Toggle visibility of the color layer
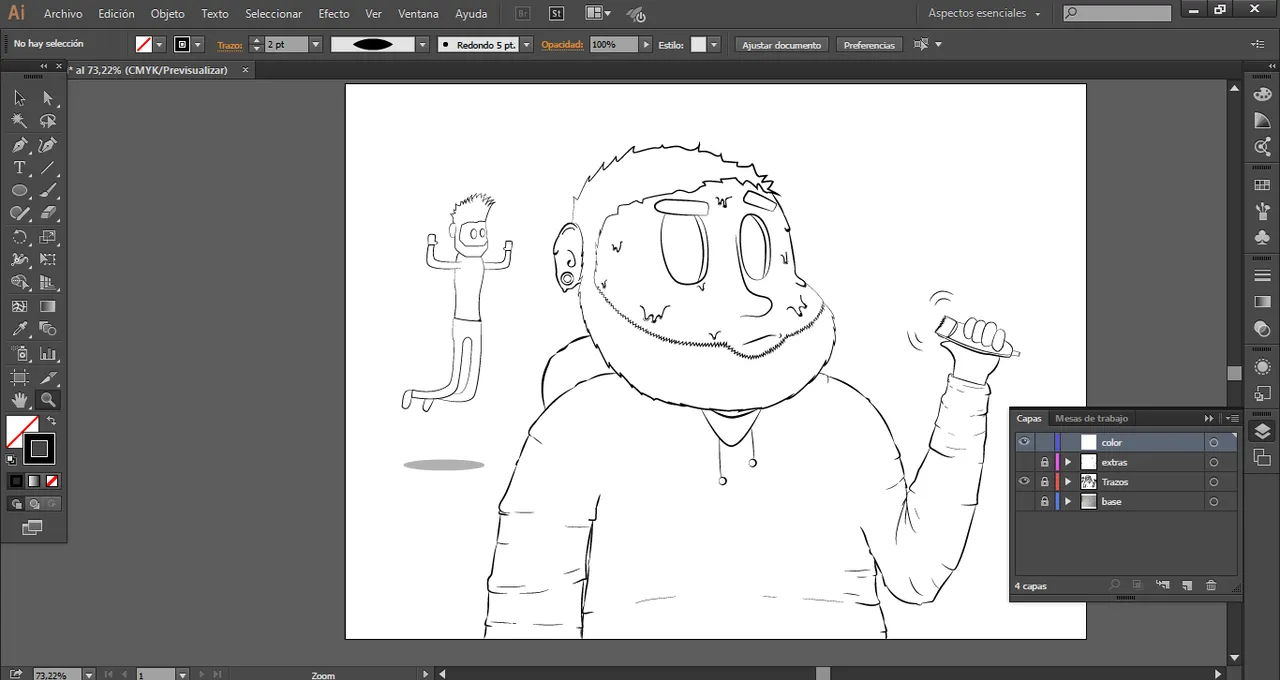 coord(1024,442)
